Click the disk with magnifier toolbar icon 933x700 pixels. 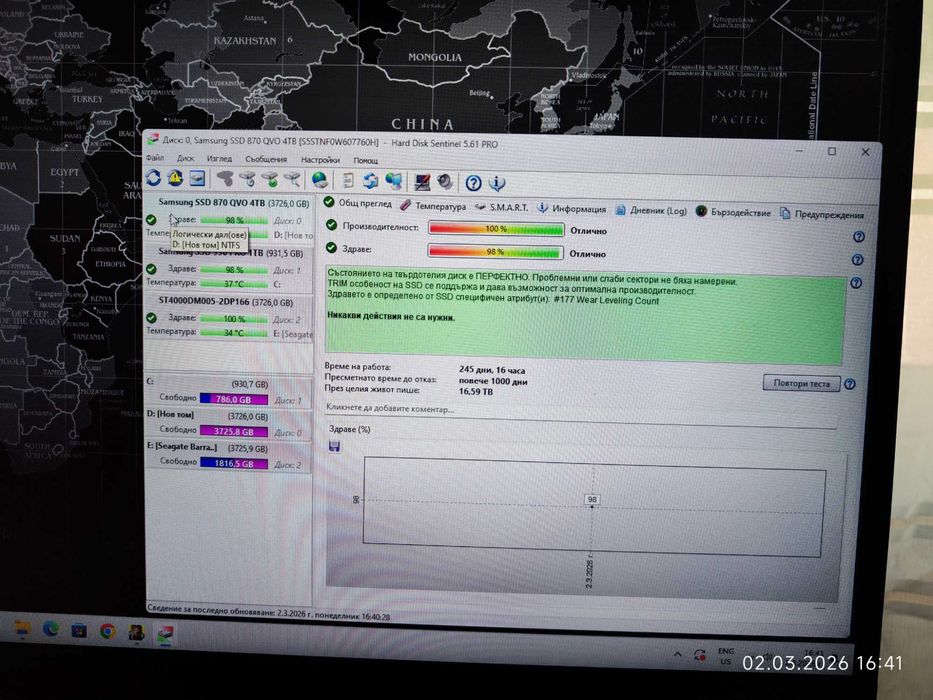pyautogui.click(x=292, y=179)
